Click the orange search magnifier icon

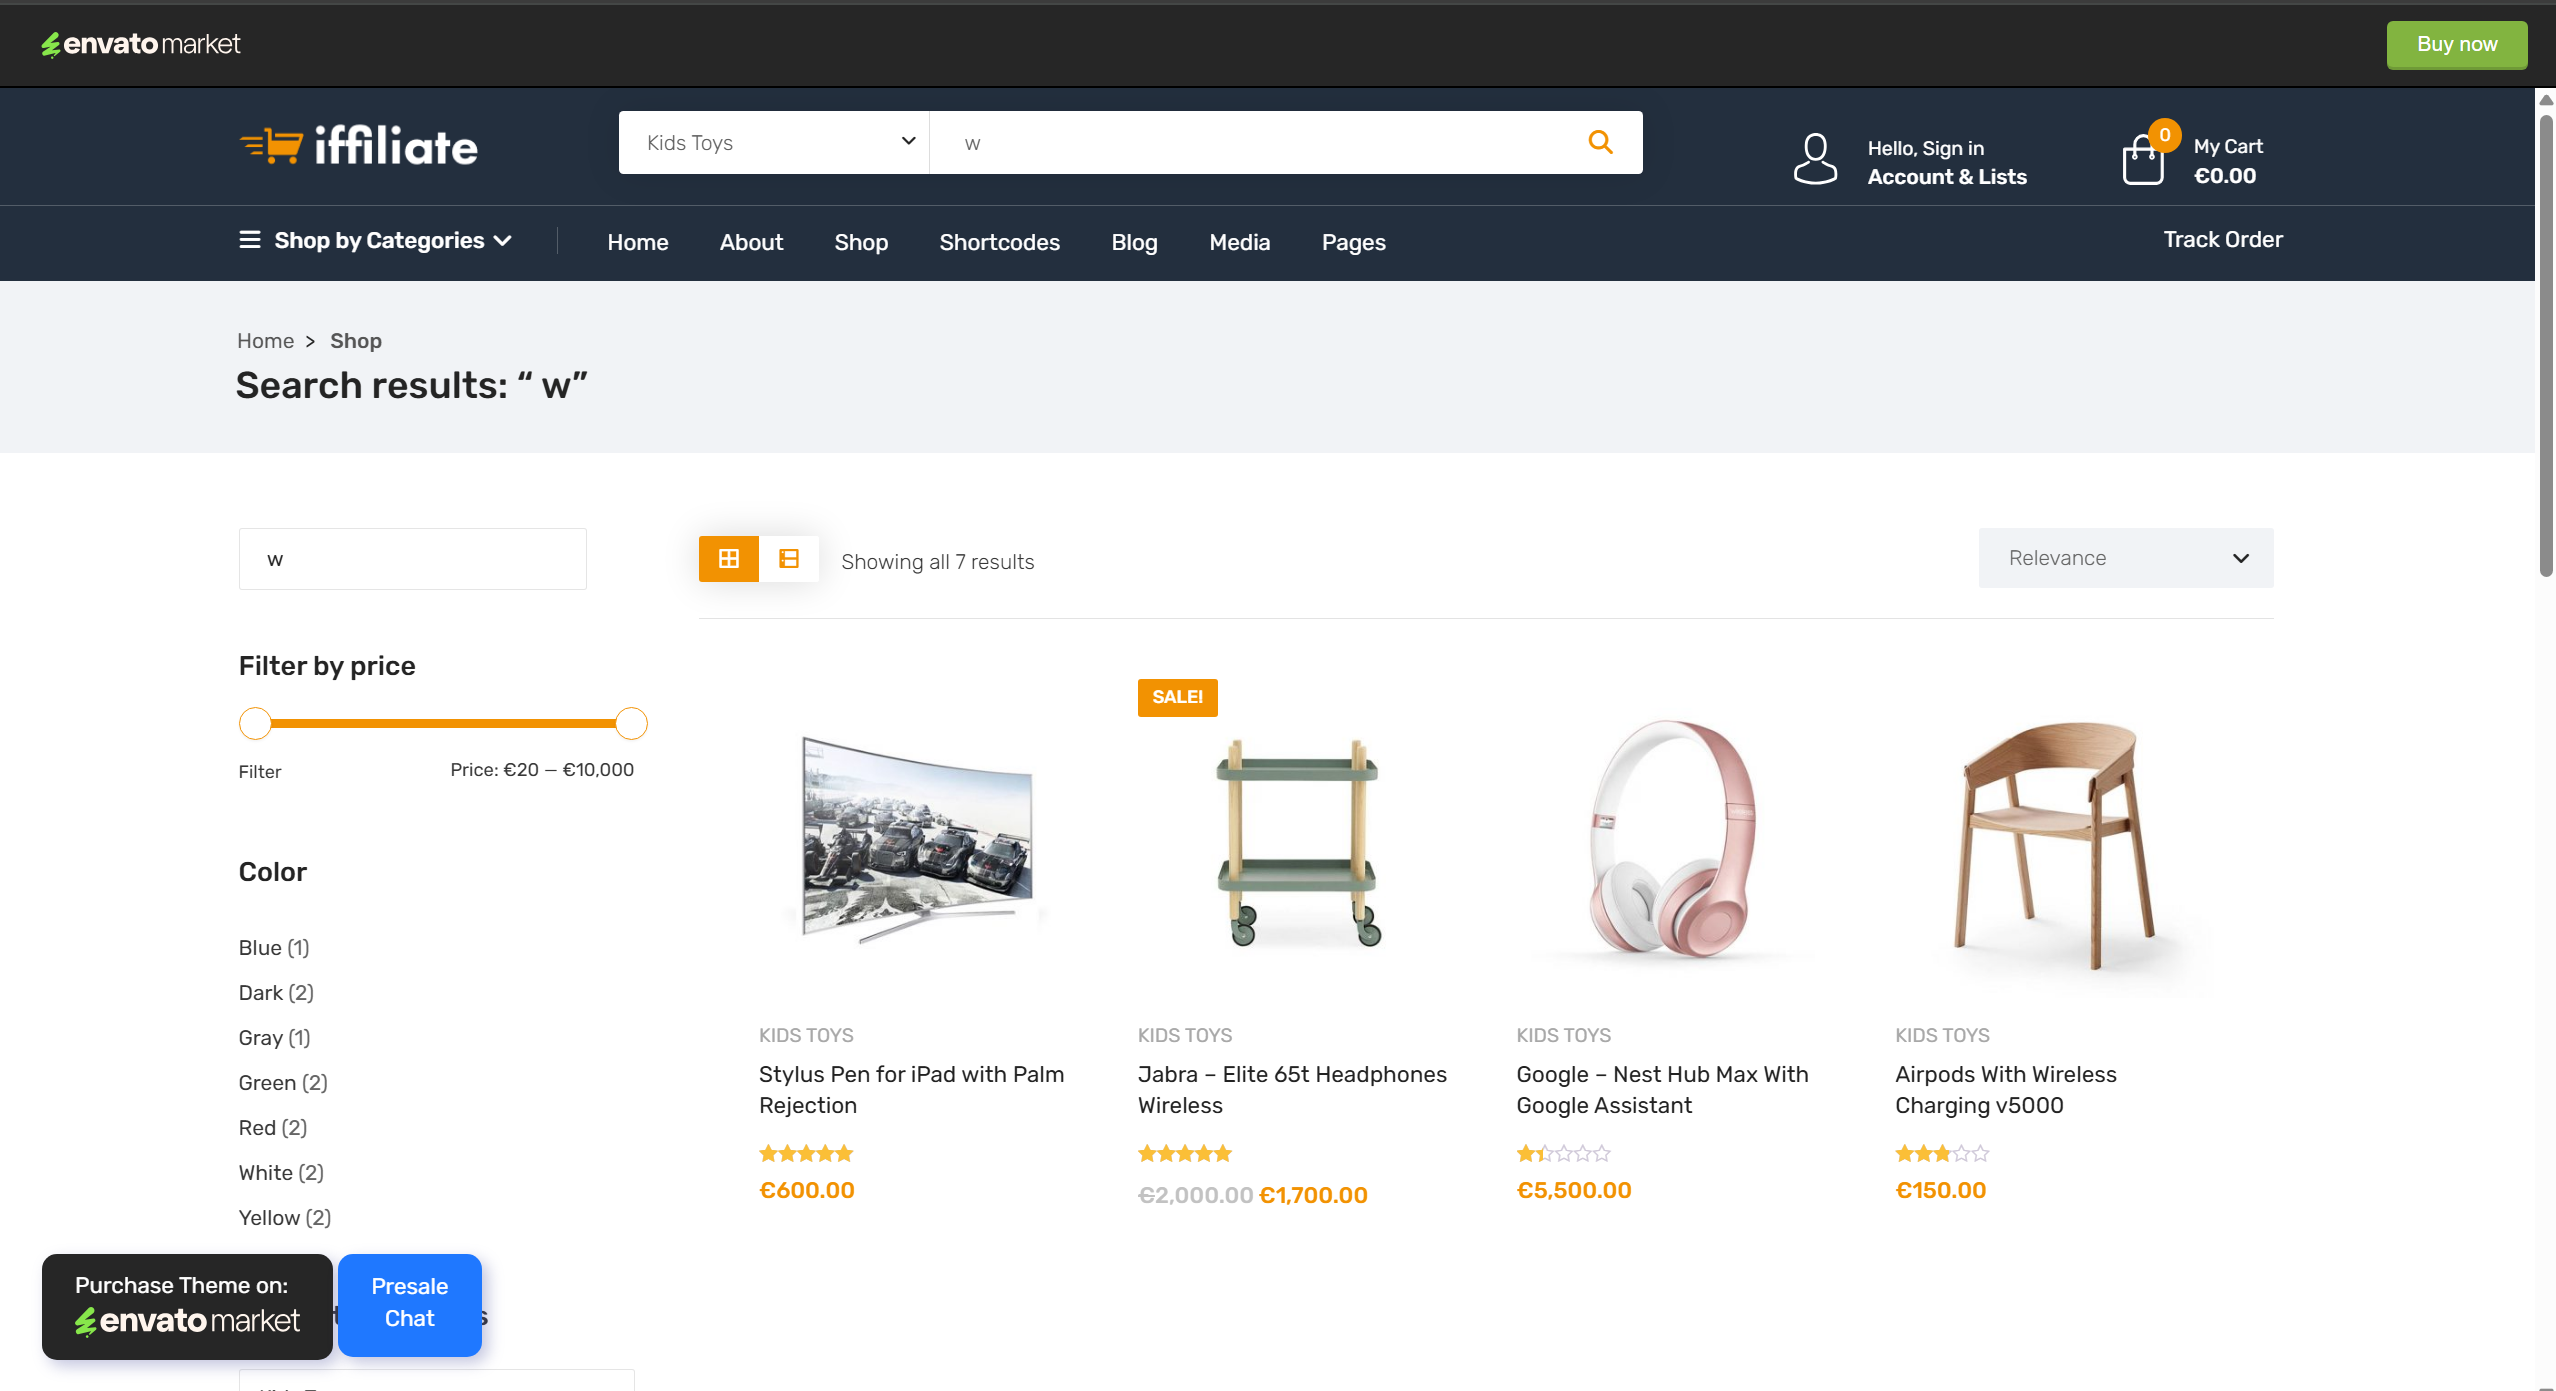pos(1600,142)
